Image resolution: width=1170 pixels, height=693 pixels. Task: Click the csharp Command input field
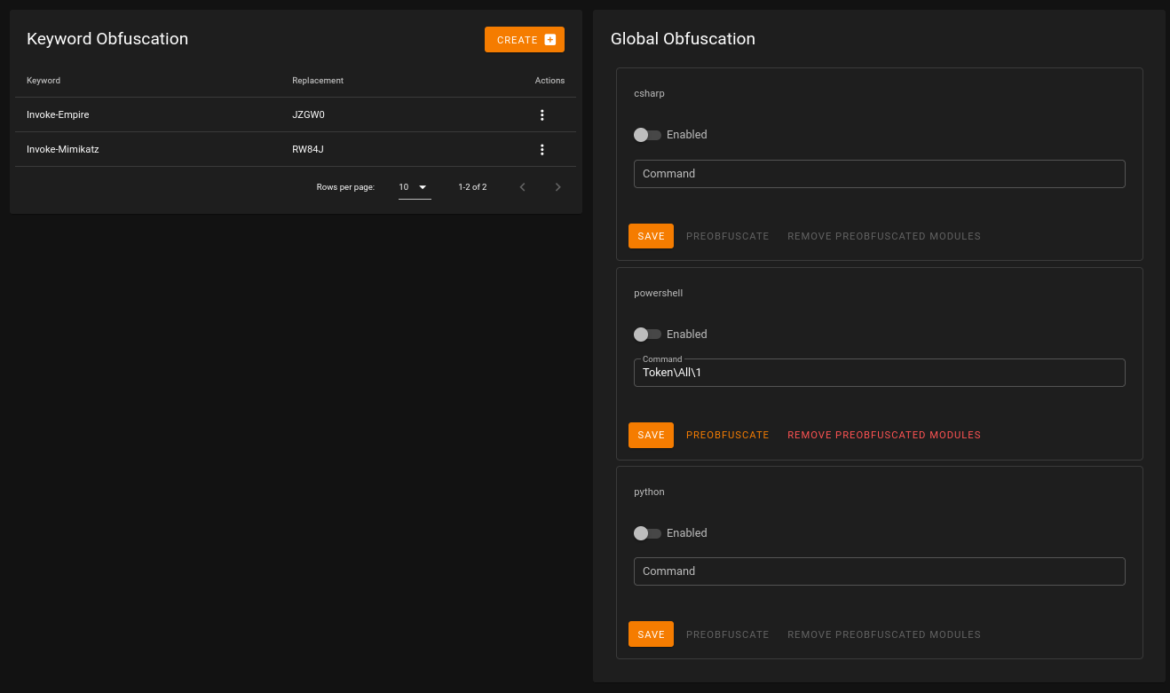click(879, 174)
